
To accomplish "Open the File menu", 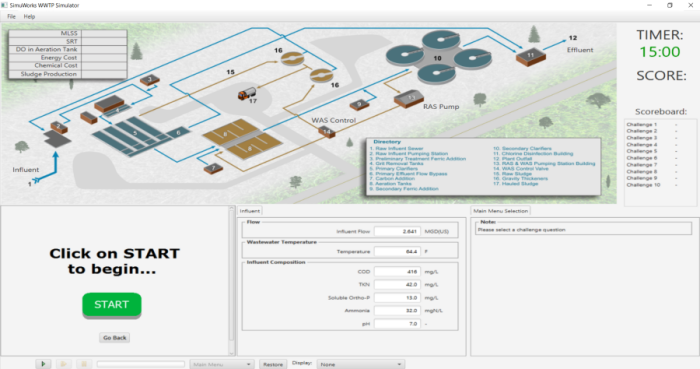I will [x=11, y=17].
